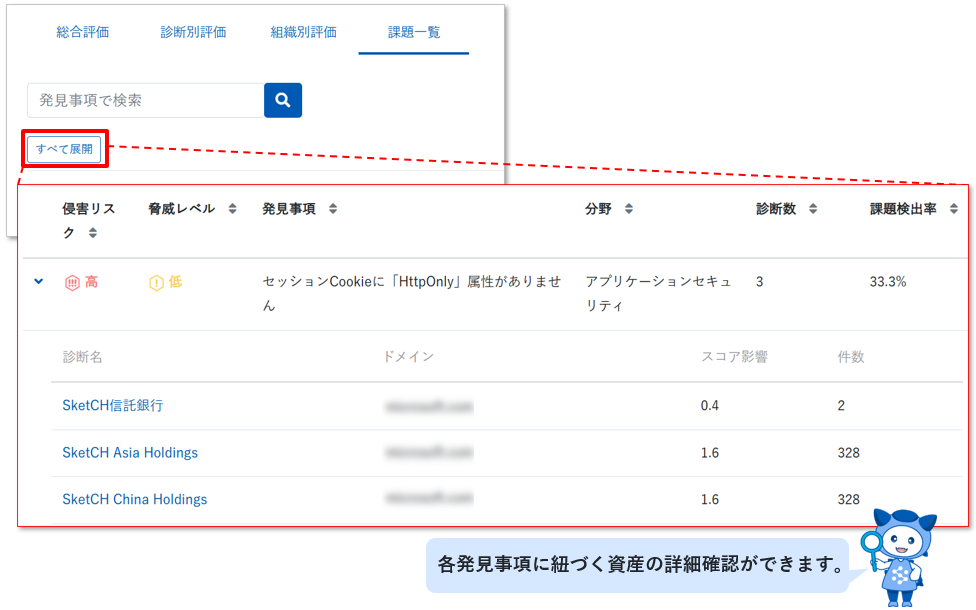Switch to the 組織別評価 tab
Viewport: 976px width, 610px height.
coord(303,32)
